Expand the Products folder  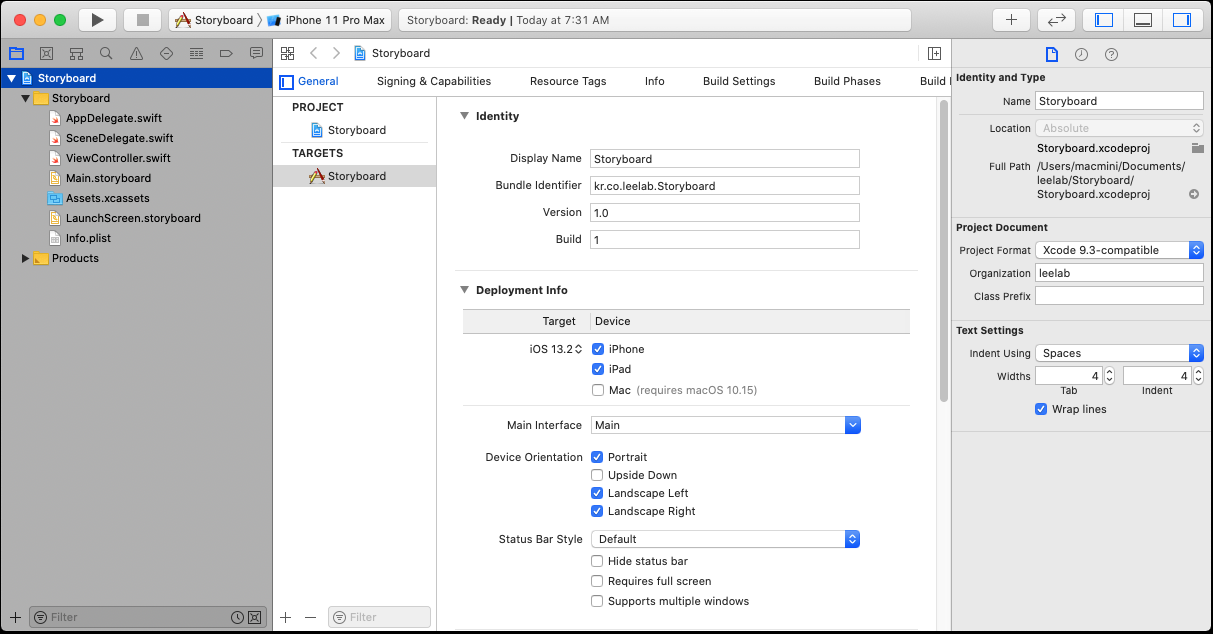point(25,258)
